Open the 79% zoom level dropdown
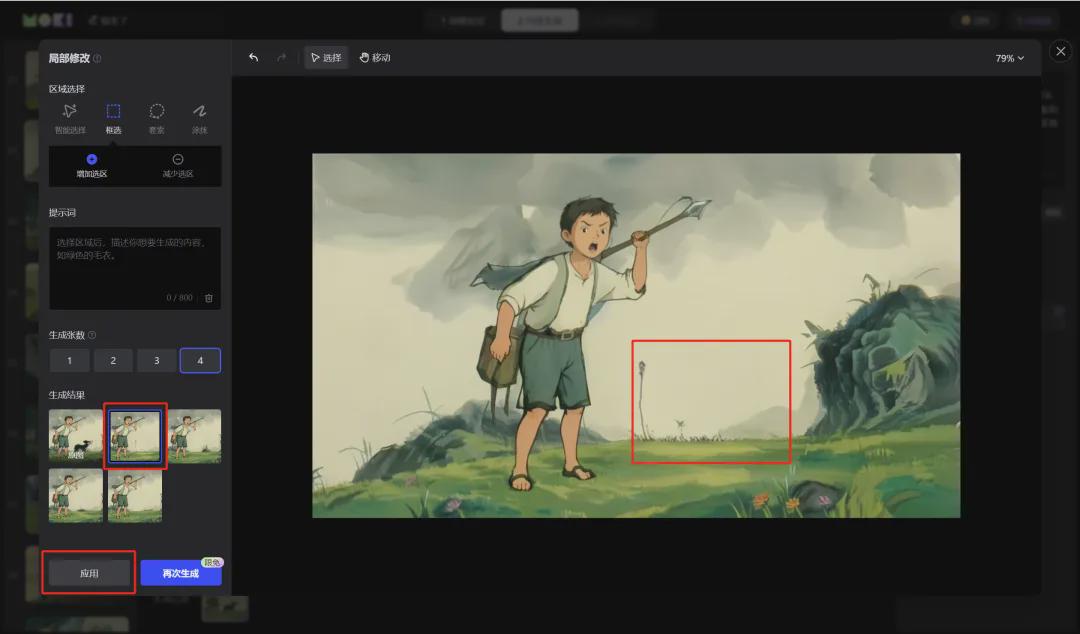This screenshot has height=634, width=1080. coord(1010,57)
